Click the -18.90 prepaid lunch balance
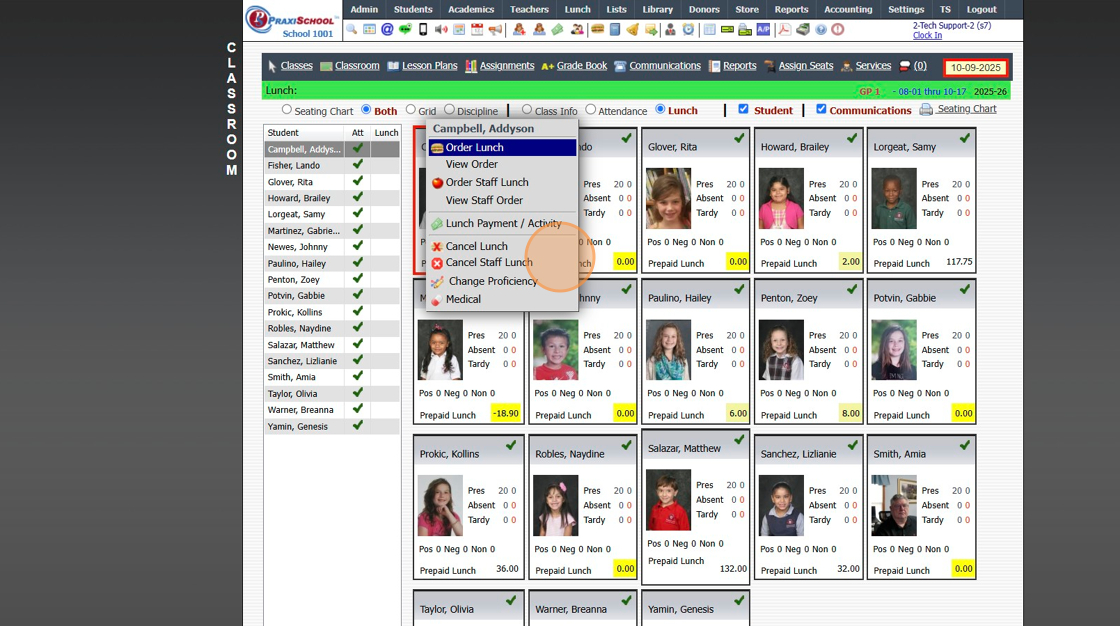 tap(506, 413)
